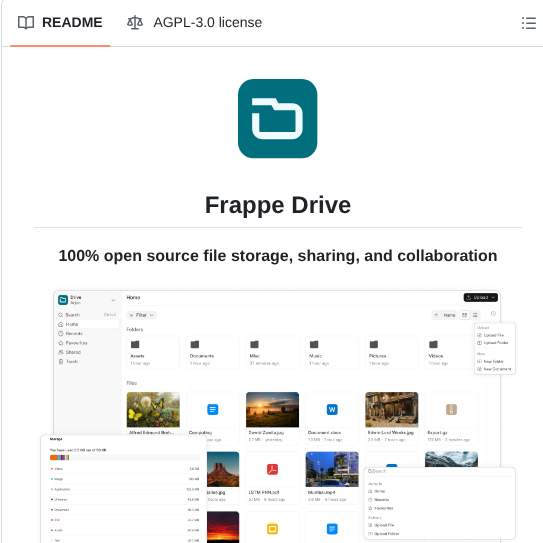
Task: Click the info icon below the Upload button
Action: click(x=493, y=313)
